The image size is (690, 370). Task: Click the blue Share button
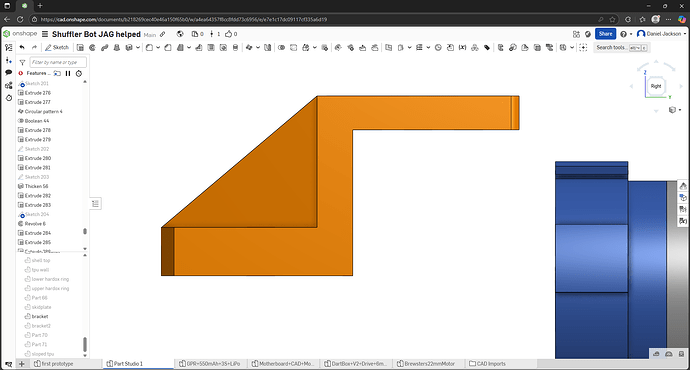pos(605,34)
